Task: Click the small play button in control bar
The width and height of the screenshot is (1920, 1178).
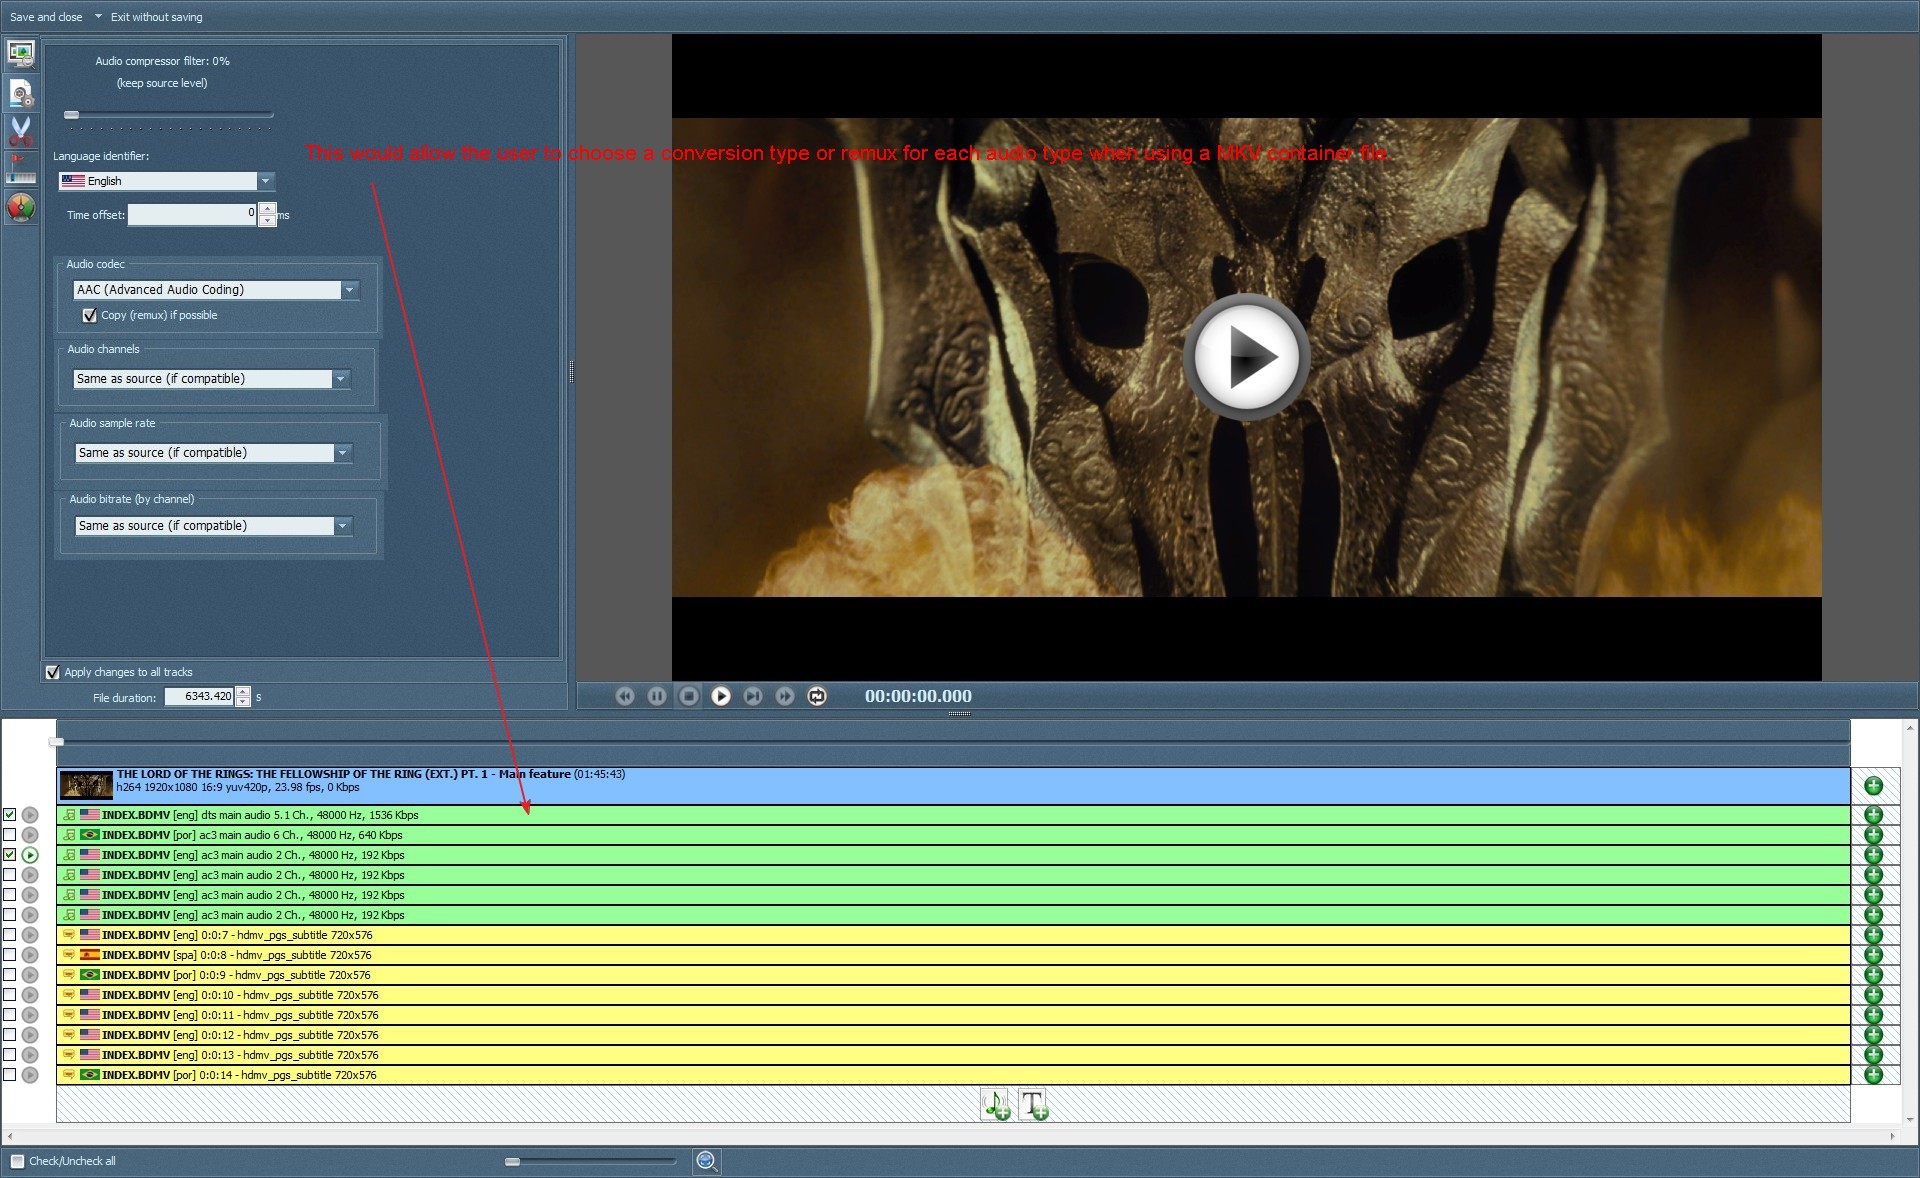Action: 721,696
